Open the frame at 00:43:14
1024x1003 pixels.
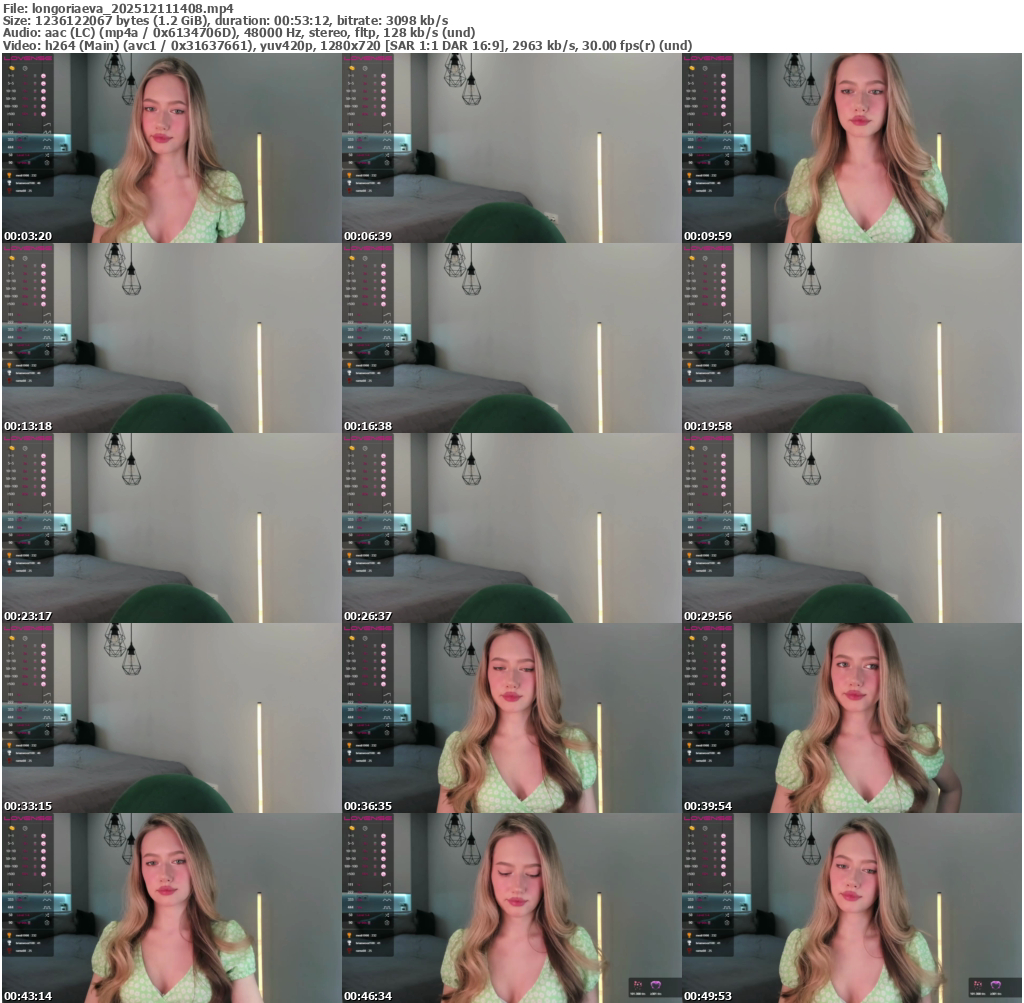point(171,908)
